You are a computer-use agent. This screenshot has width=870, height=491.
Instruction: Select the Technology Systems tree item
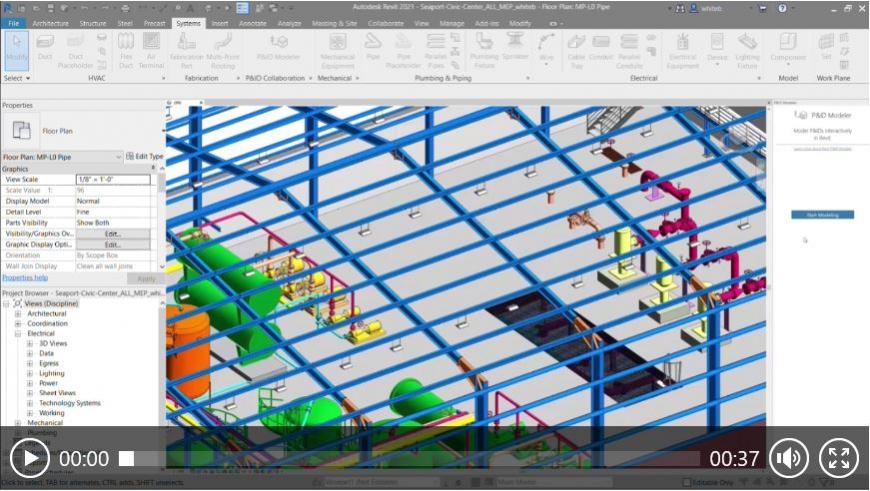70,403
